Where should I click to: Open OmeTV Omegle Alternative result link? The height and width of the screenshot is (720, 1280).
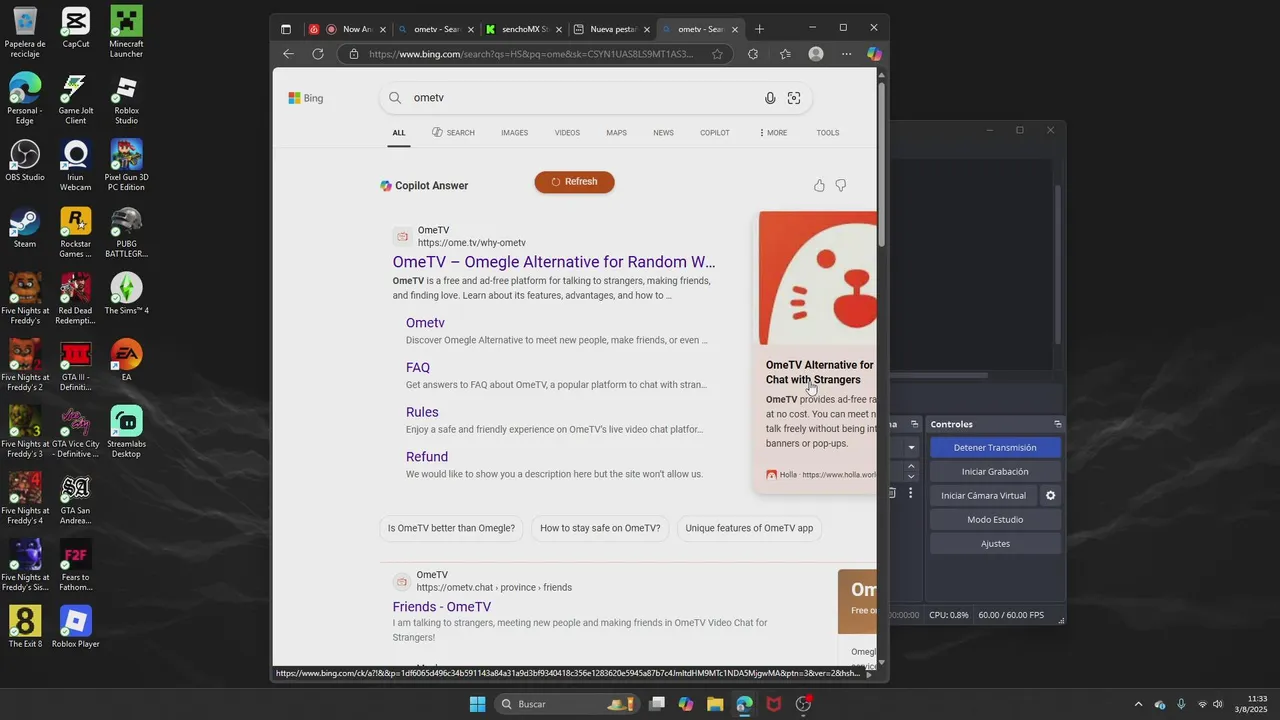point(554,262)
